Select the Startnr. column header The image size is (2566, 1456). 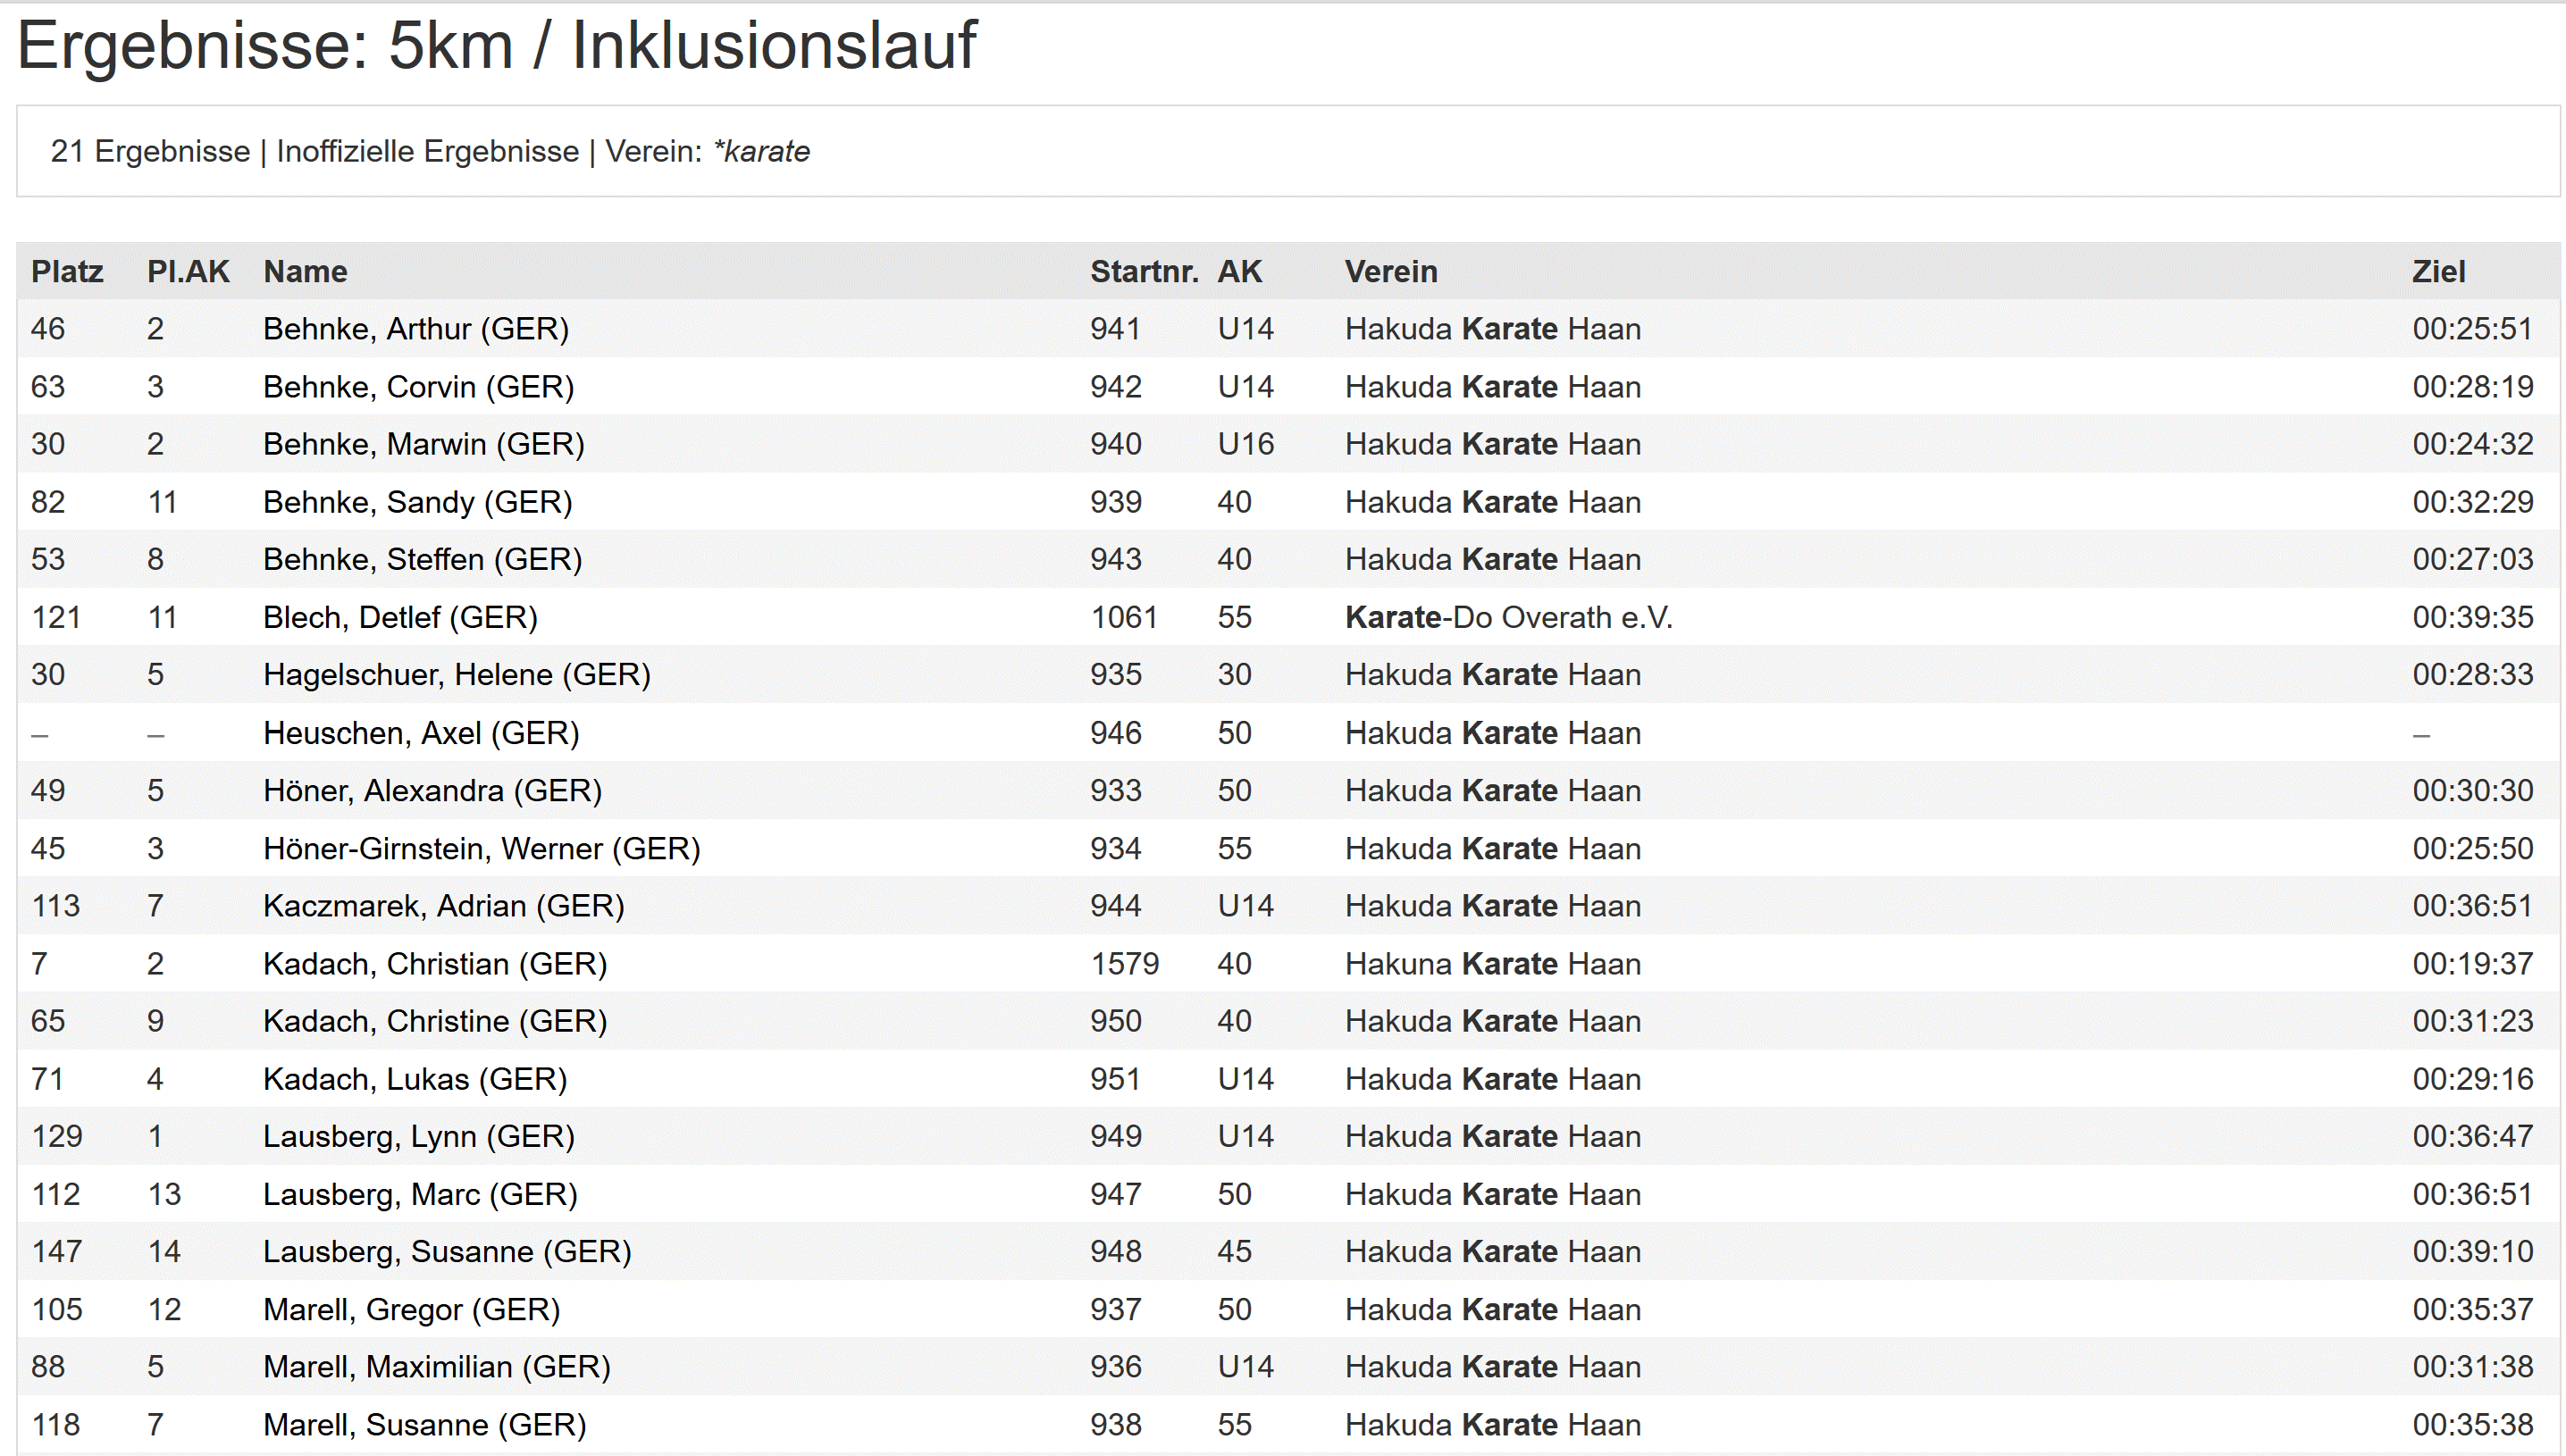(1143, 271)
